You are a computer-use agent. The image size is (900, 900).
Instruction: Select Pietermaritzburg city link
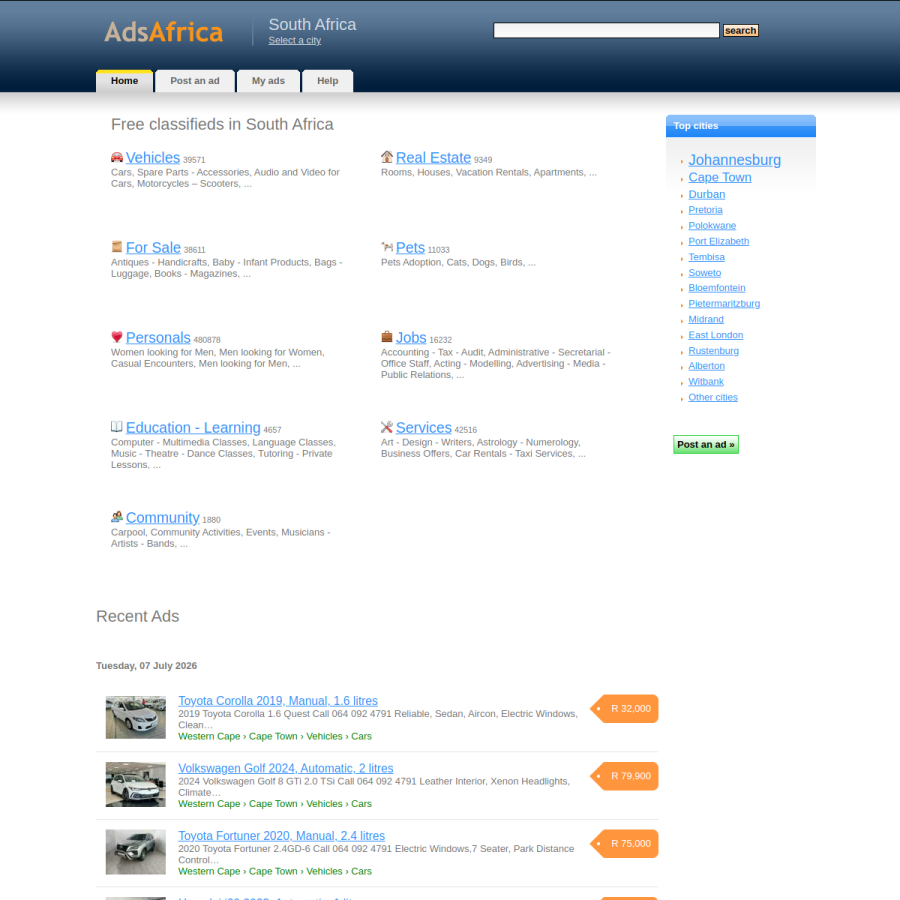pyautogui.click(x=724, y=304)
